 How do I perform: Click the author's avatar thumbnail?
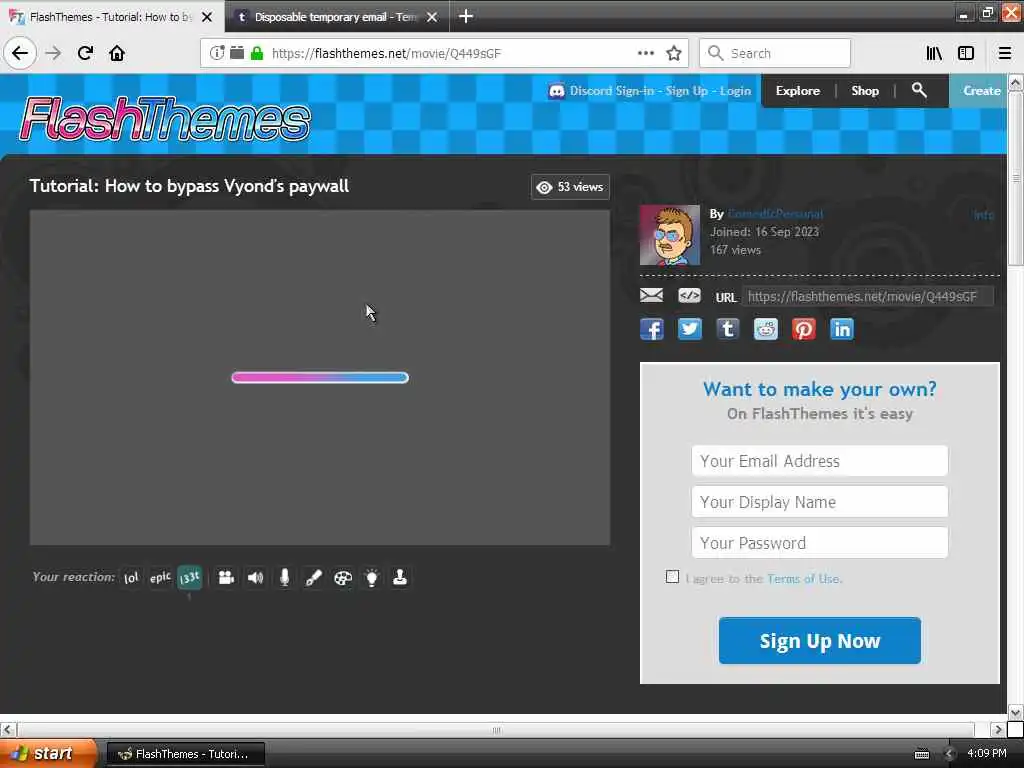[x=670, y=235]
